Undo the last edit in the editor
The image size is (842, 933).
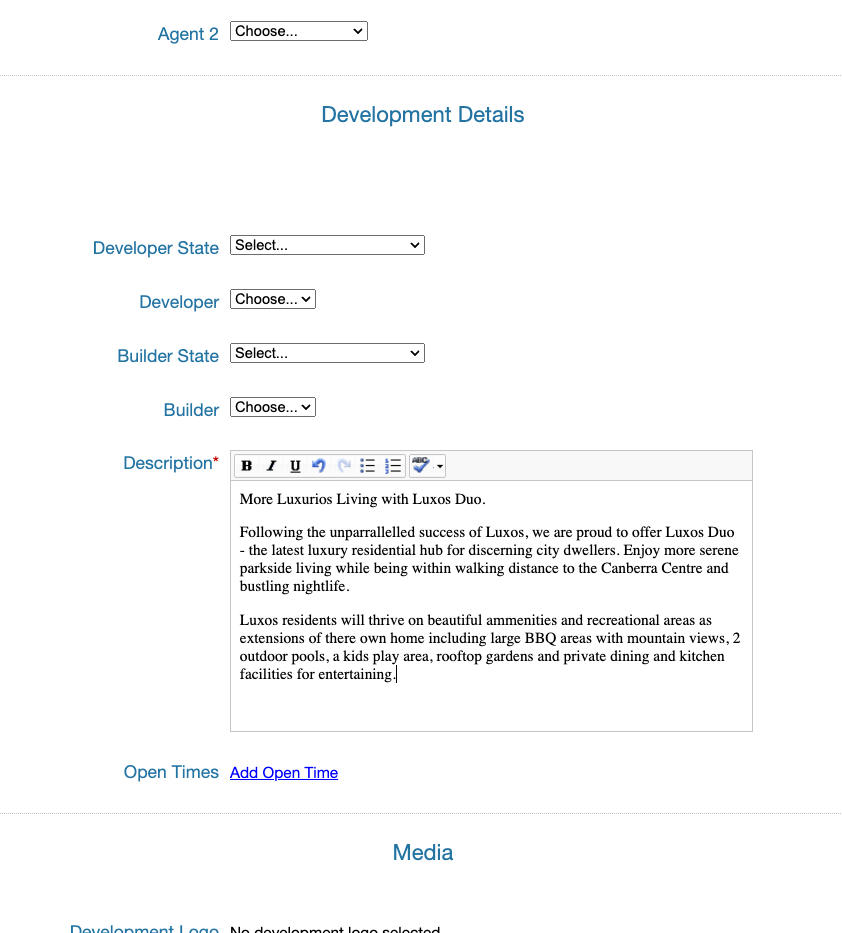pos(319,465)
